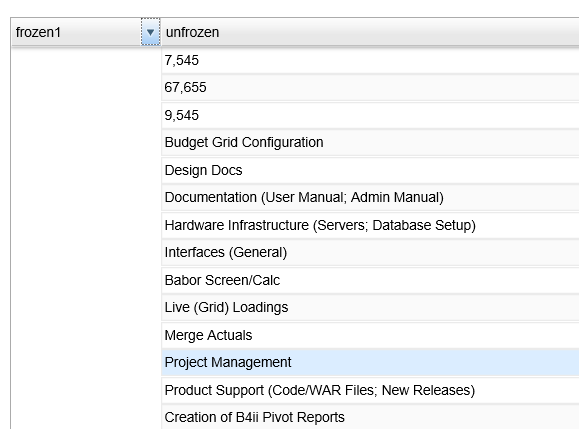Select the Budget Grid Configuration row
The image size is (579, 429).
pyautogui.click(x=370, y=143)
